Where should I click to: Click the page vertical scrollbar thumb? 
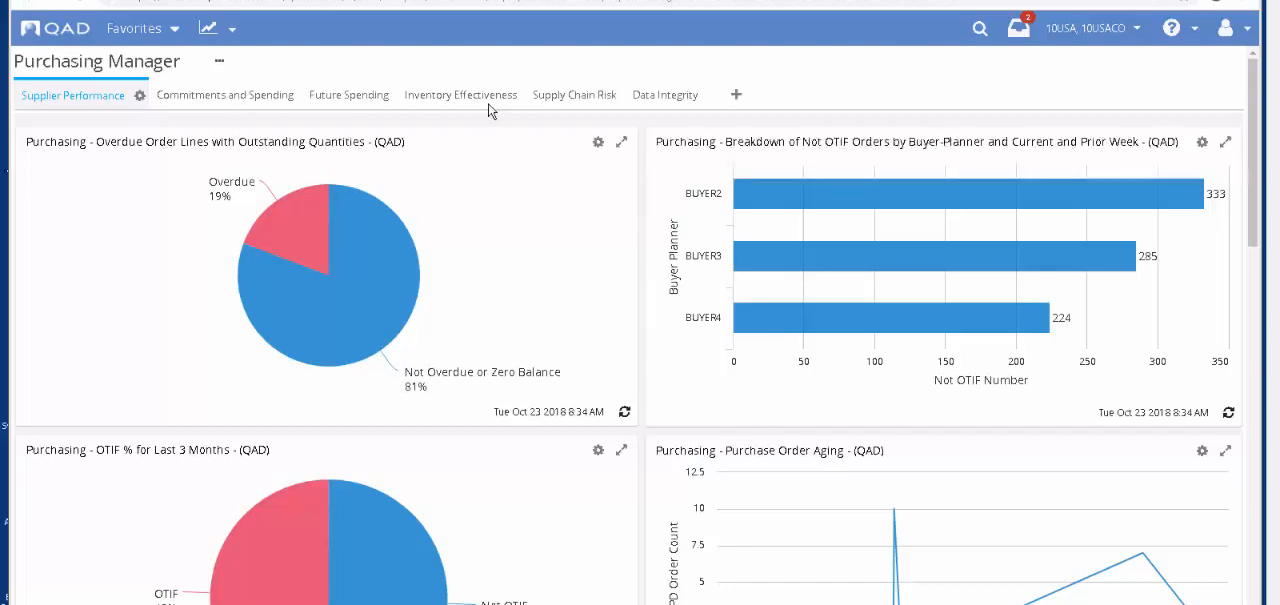[1253, 152]
